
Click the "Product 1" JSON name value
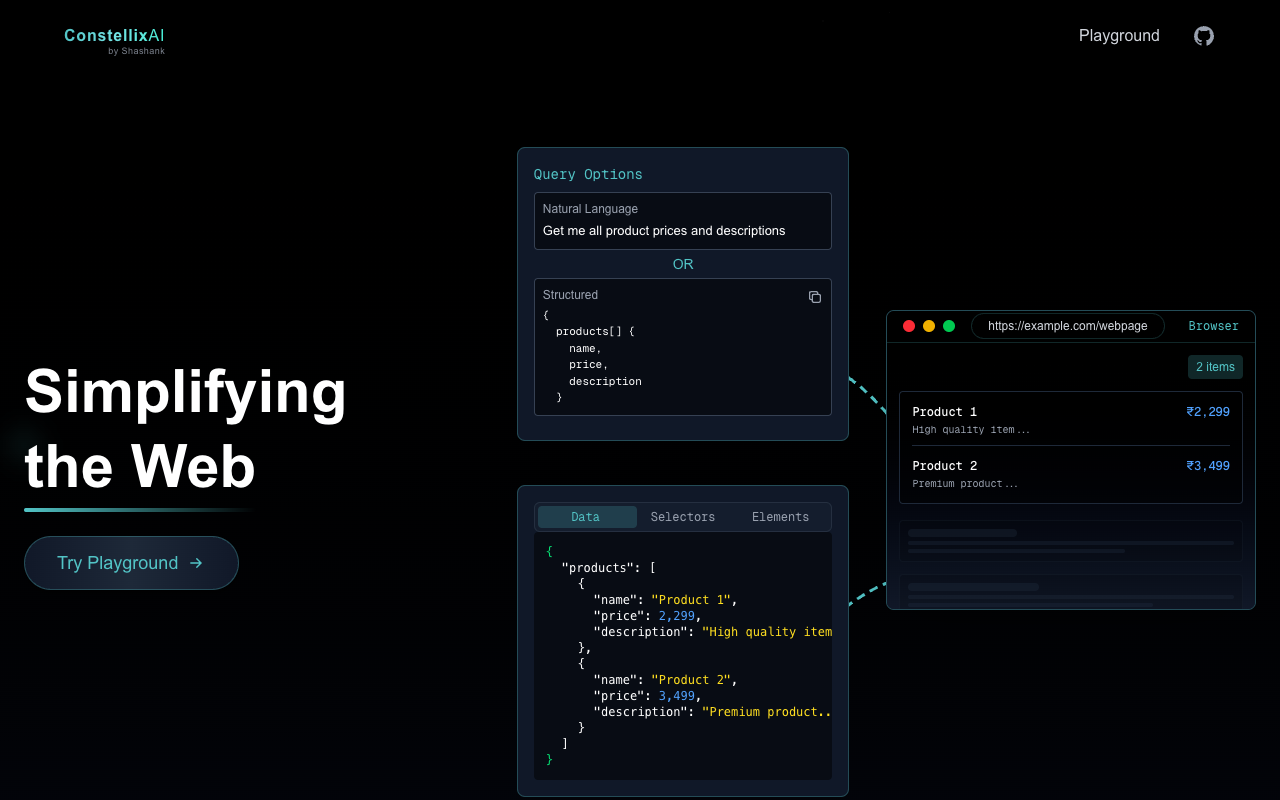click(691, 600)
